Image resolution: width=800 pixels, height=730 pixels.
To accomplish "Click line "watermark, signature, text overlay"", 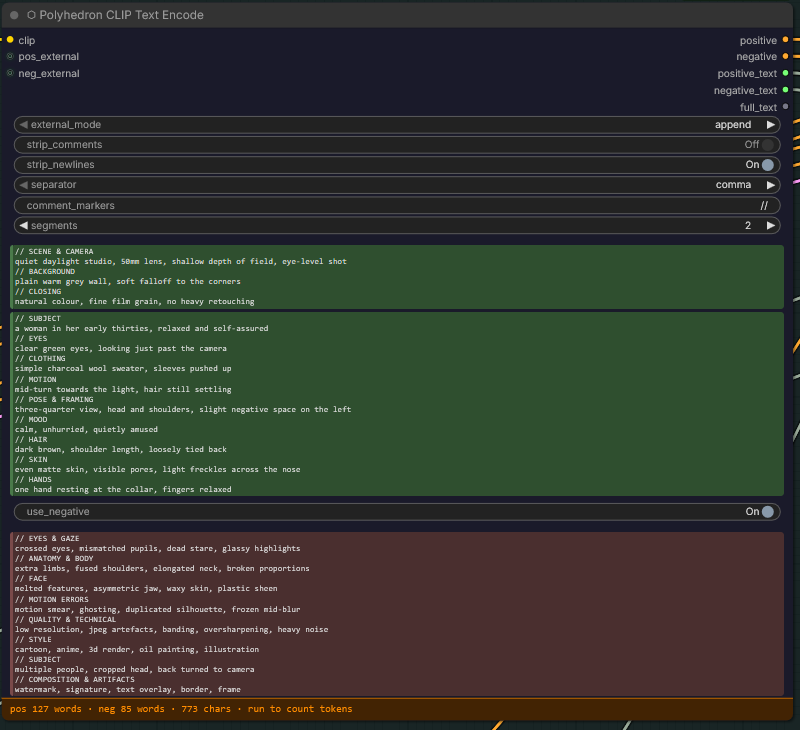I will tap(128, 689).
